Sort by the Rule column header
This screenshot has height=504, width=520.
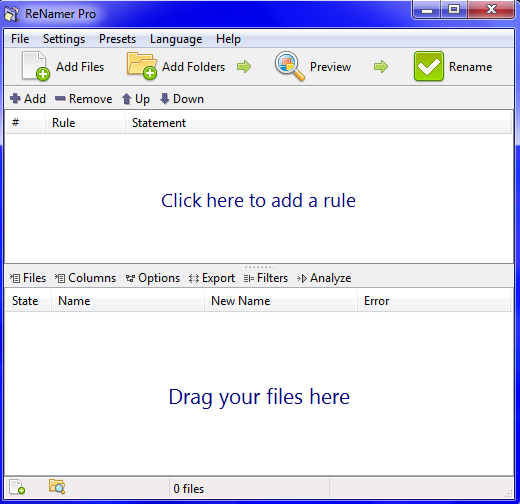pos(85,123)
